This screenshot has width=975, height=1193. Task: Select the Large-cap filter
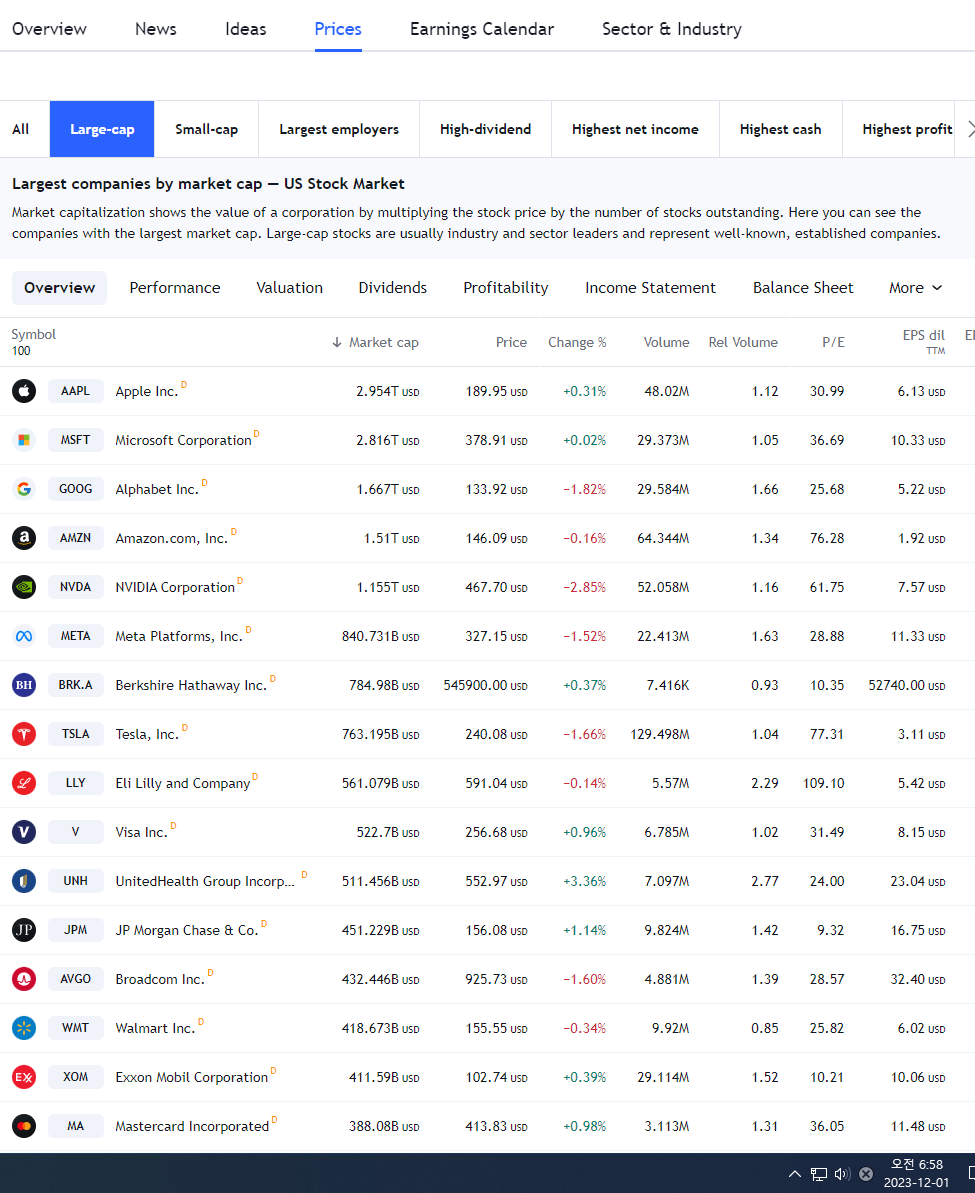pyautogui.click(x=102, y=129)
